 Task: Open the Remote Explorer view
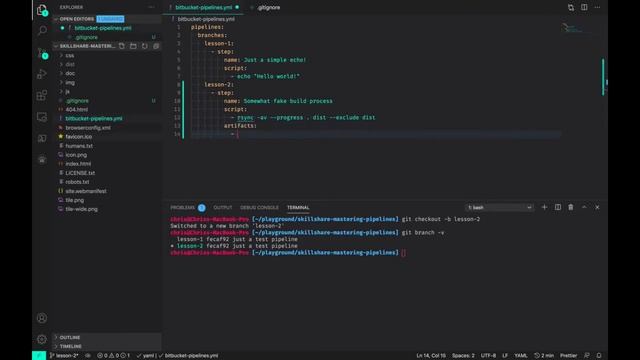(x=42, y=117)
